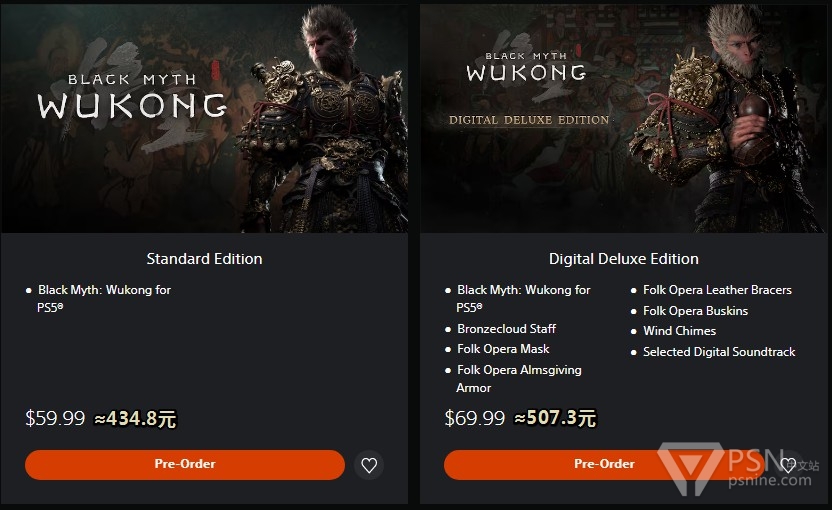Select the Standard Edition title
Viewport: 832px width, 510px height.
(x=204, y=258)
